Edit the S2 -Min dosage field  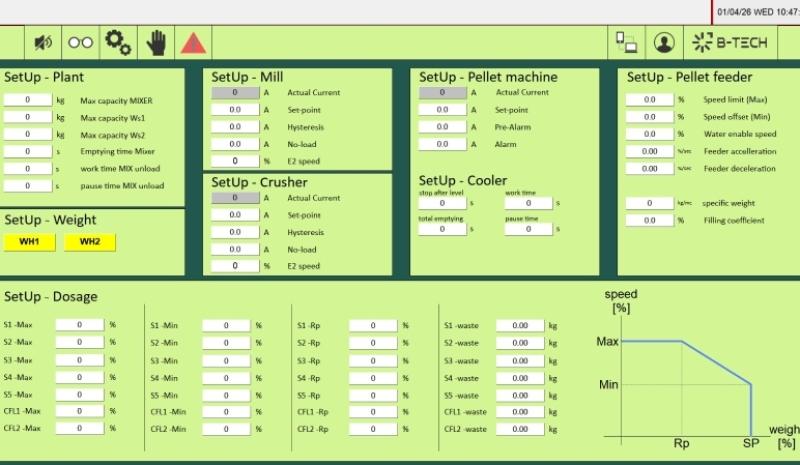click(226, 343)
